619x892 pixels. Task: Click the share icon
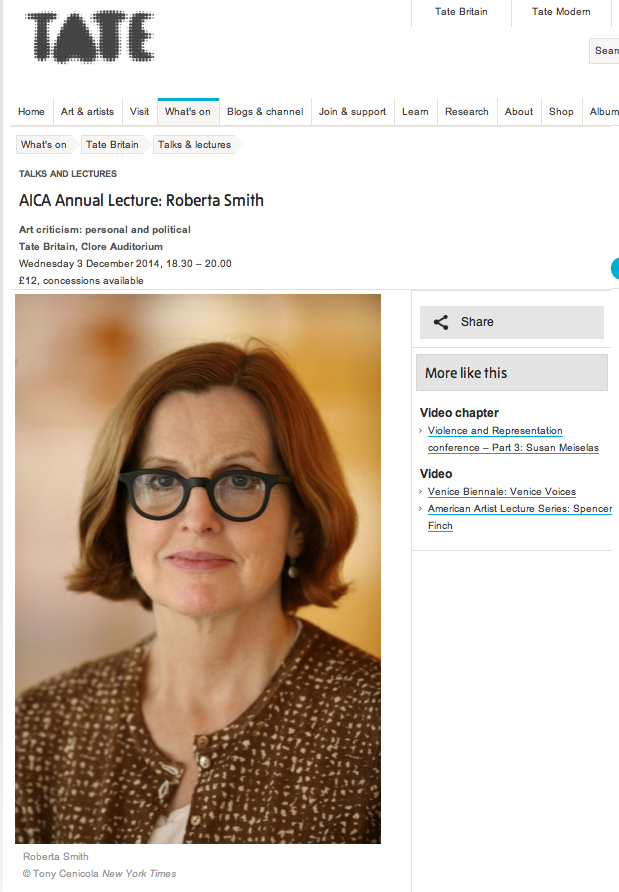[441, 323]
